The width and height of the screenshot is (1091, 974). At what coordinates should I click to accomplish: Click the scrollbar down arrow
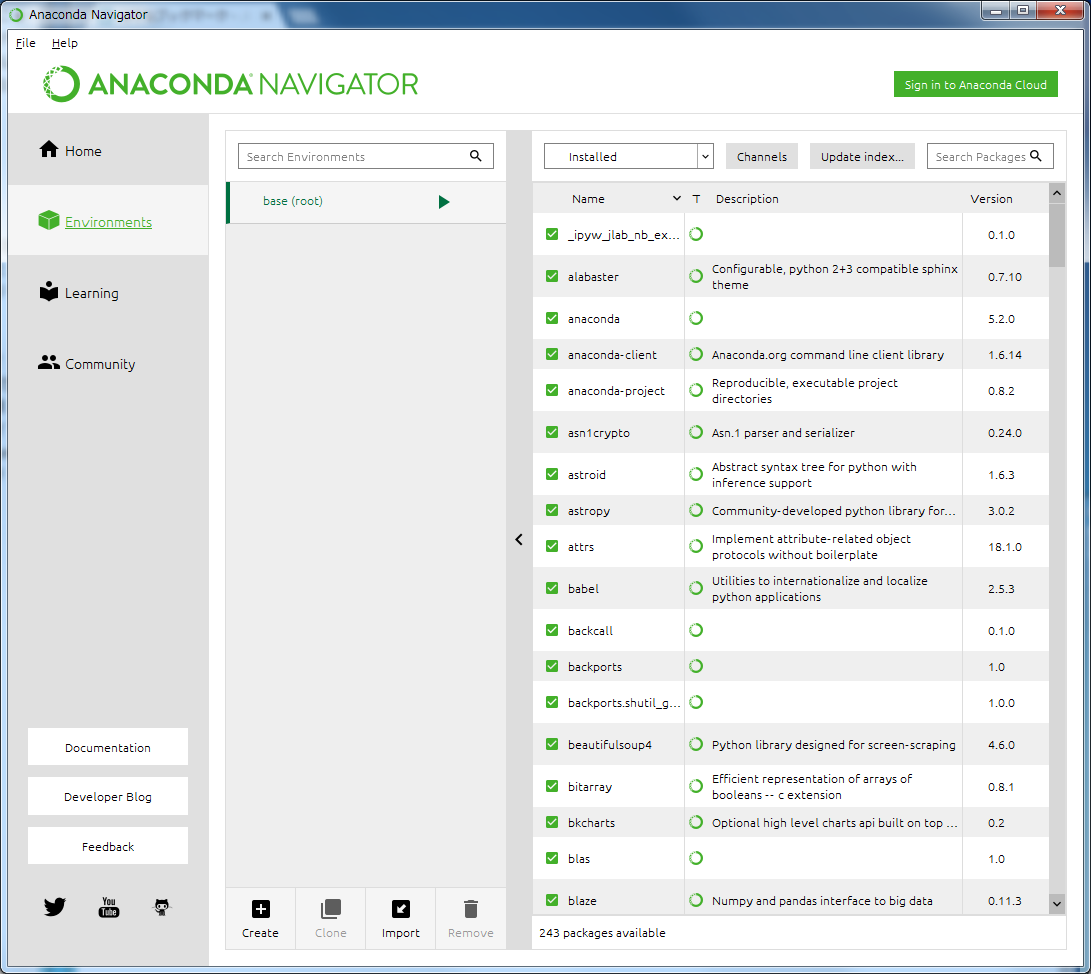click(x=1057, y=904)
